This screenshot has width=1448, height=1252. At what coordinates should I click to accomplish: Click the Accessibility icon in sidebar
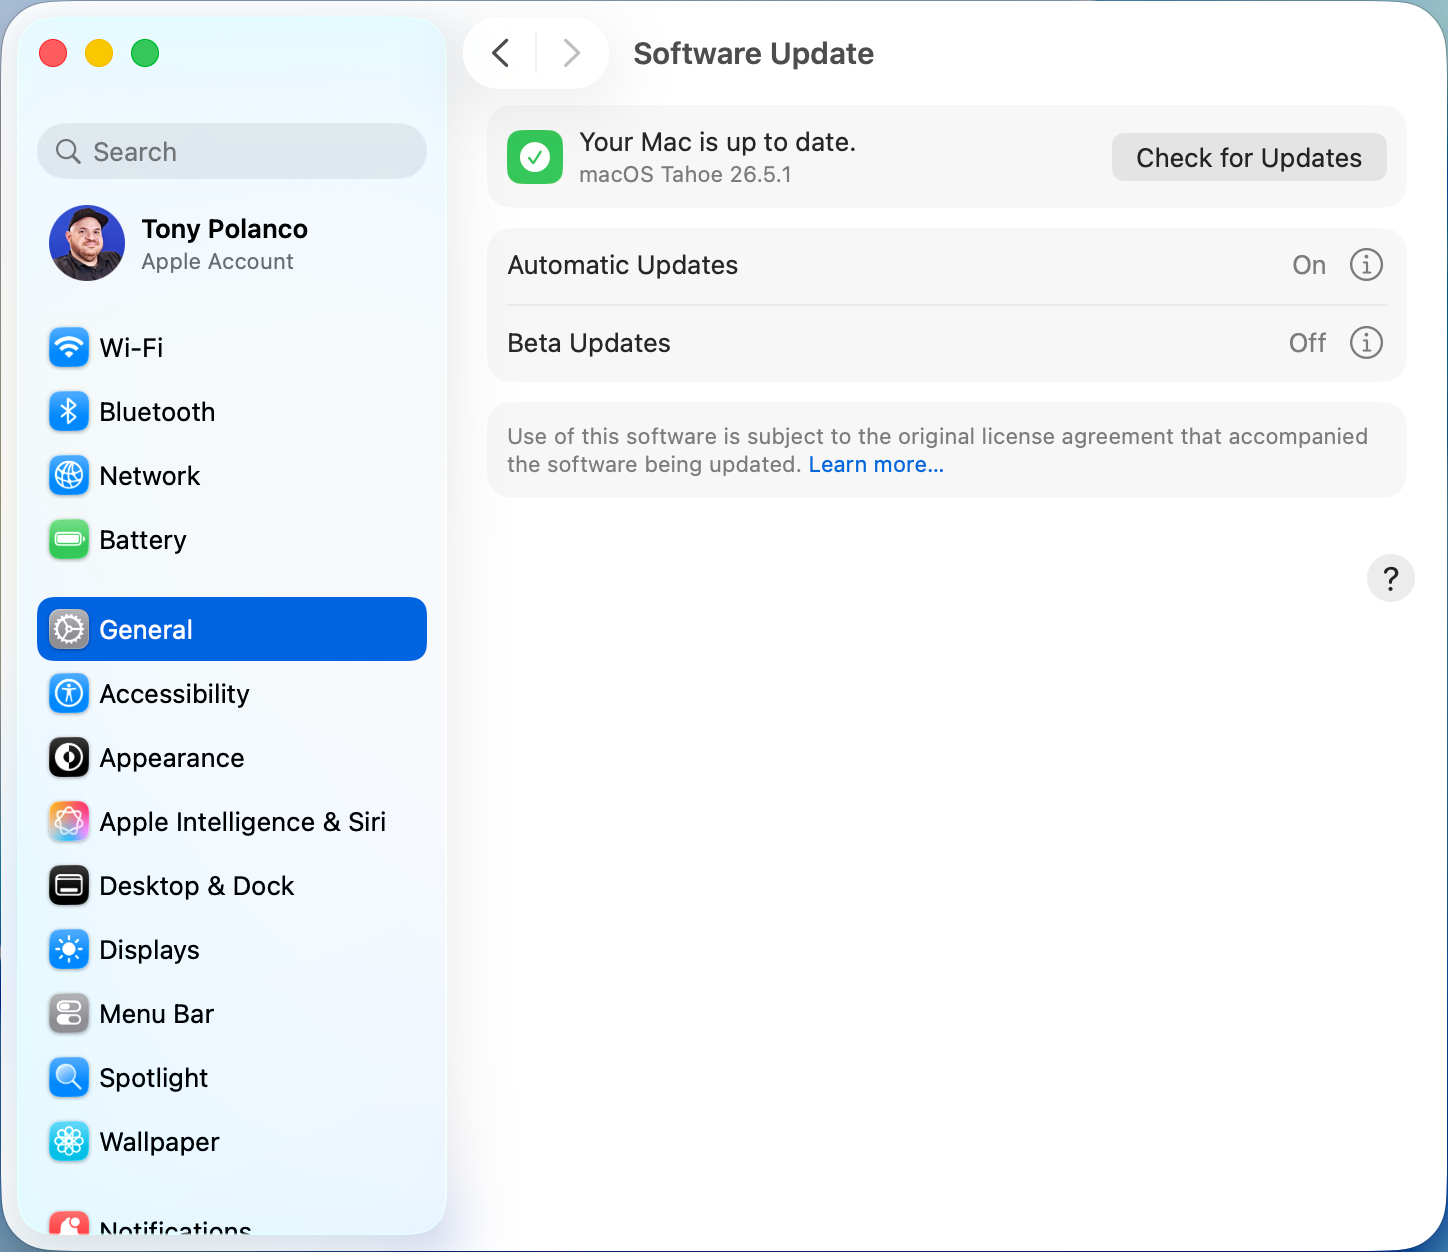click(69, 693)
